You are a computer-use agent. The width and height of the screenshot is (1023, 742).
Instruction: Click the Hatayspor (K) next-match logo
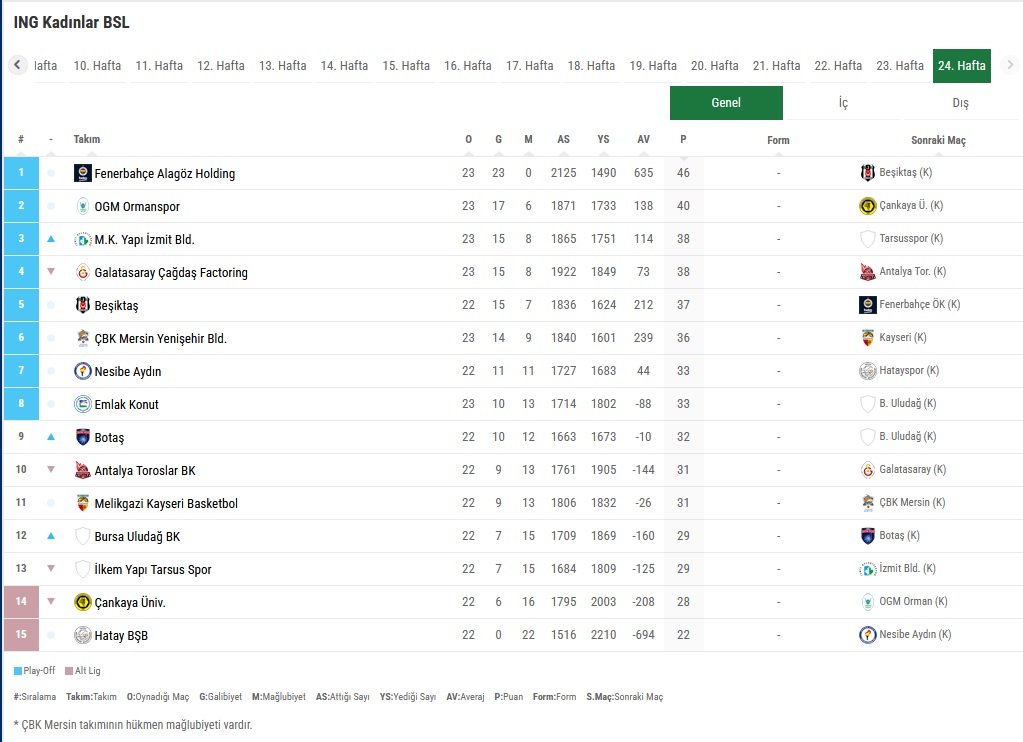click(x=867, y=371)
